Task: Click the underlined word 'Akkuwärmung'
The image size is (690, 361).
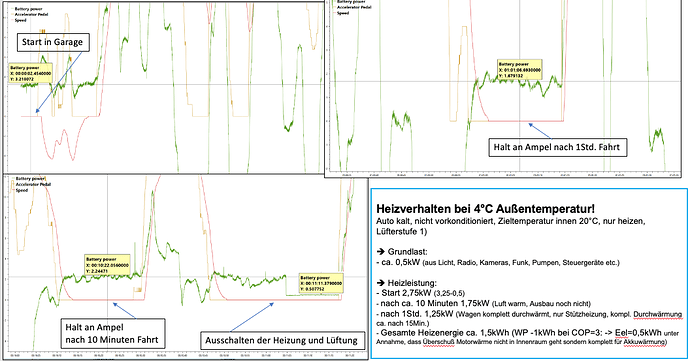Action: tap(644, 342)
